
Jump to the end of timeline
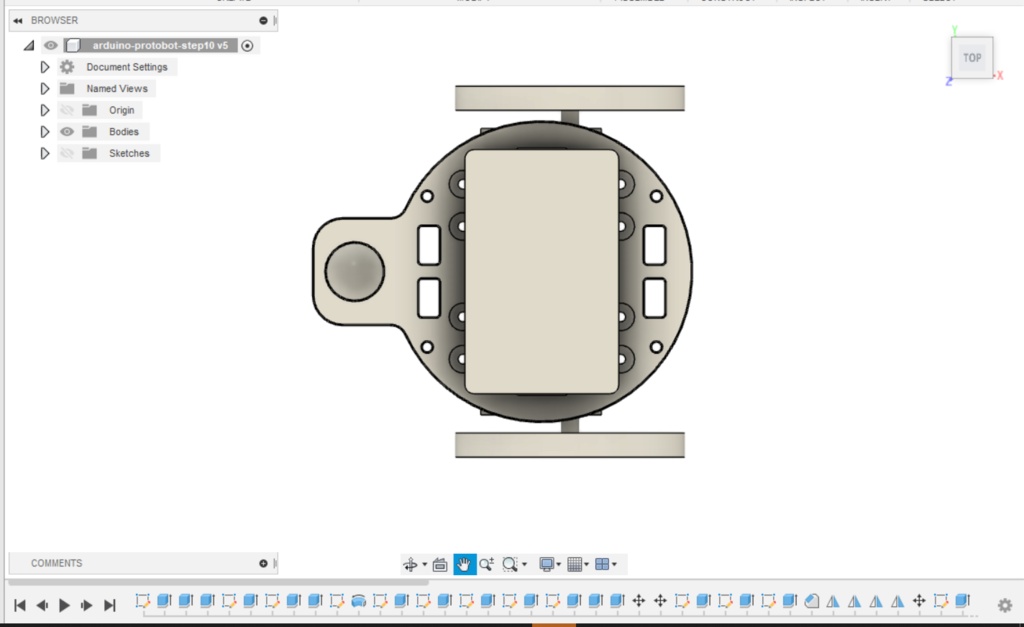(x=110, y=605)
